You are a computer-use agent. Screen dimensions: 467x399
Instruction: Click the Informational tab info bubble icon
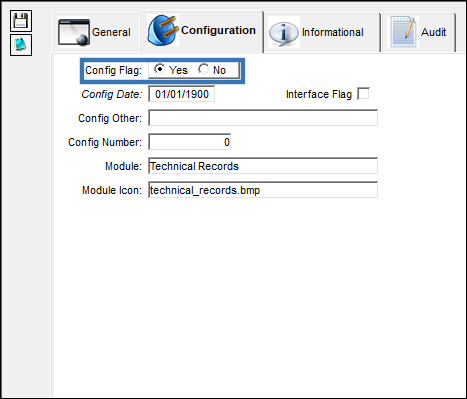(284, 33)
